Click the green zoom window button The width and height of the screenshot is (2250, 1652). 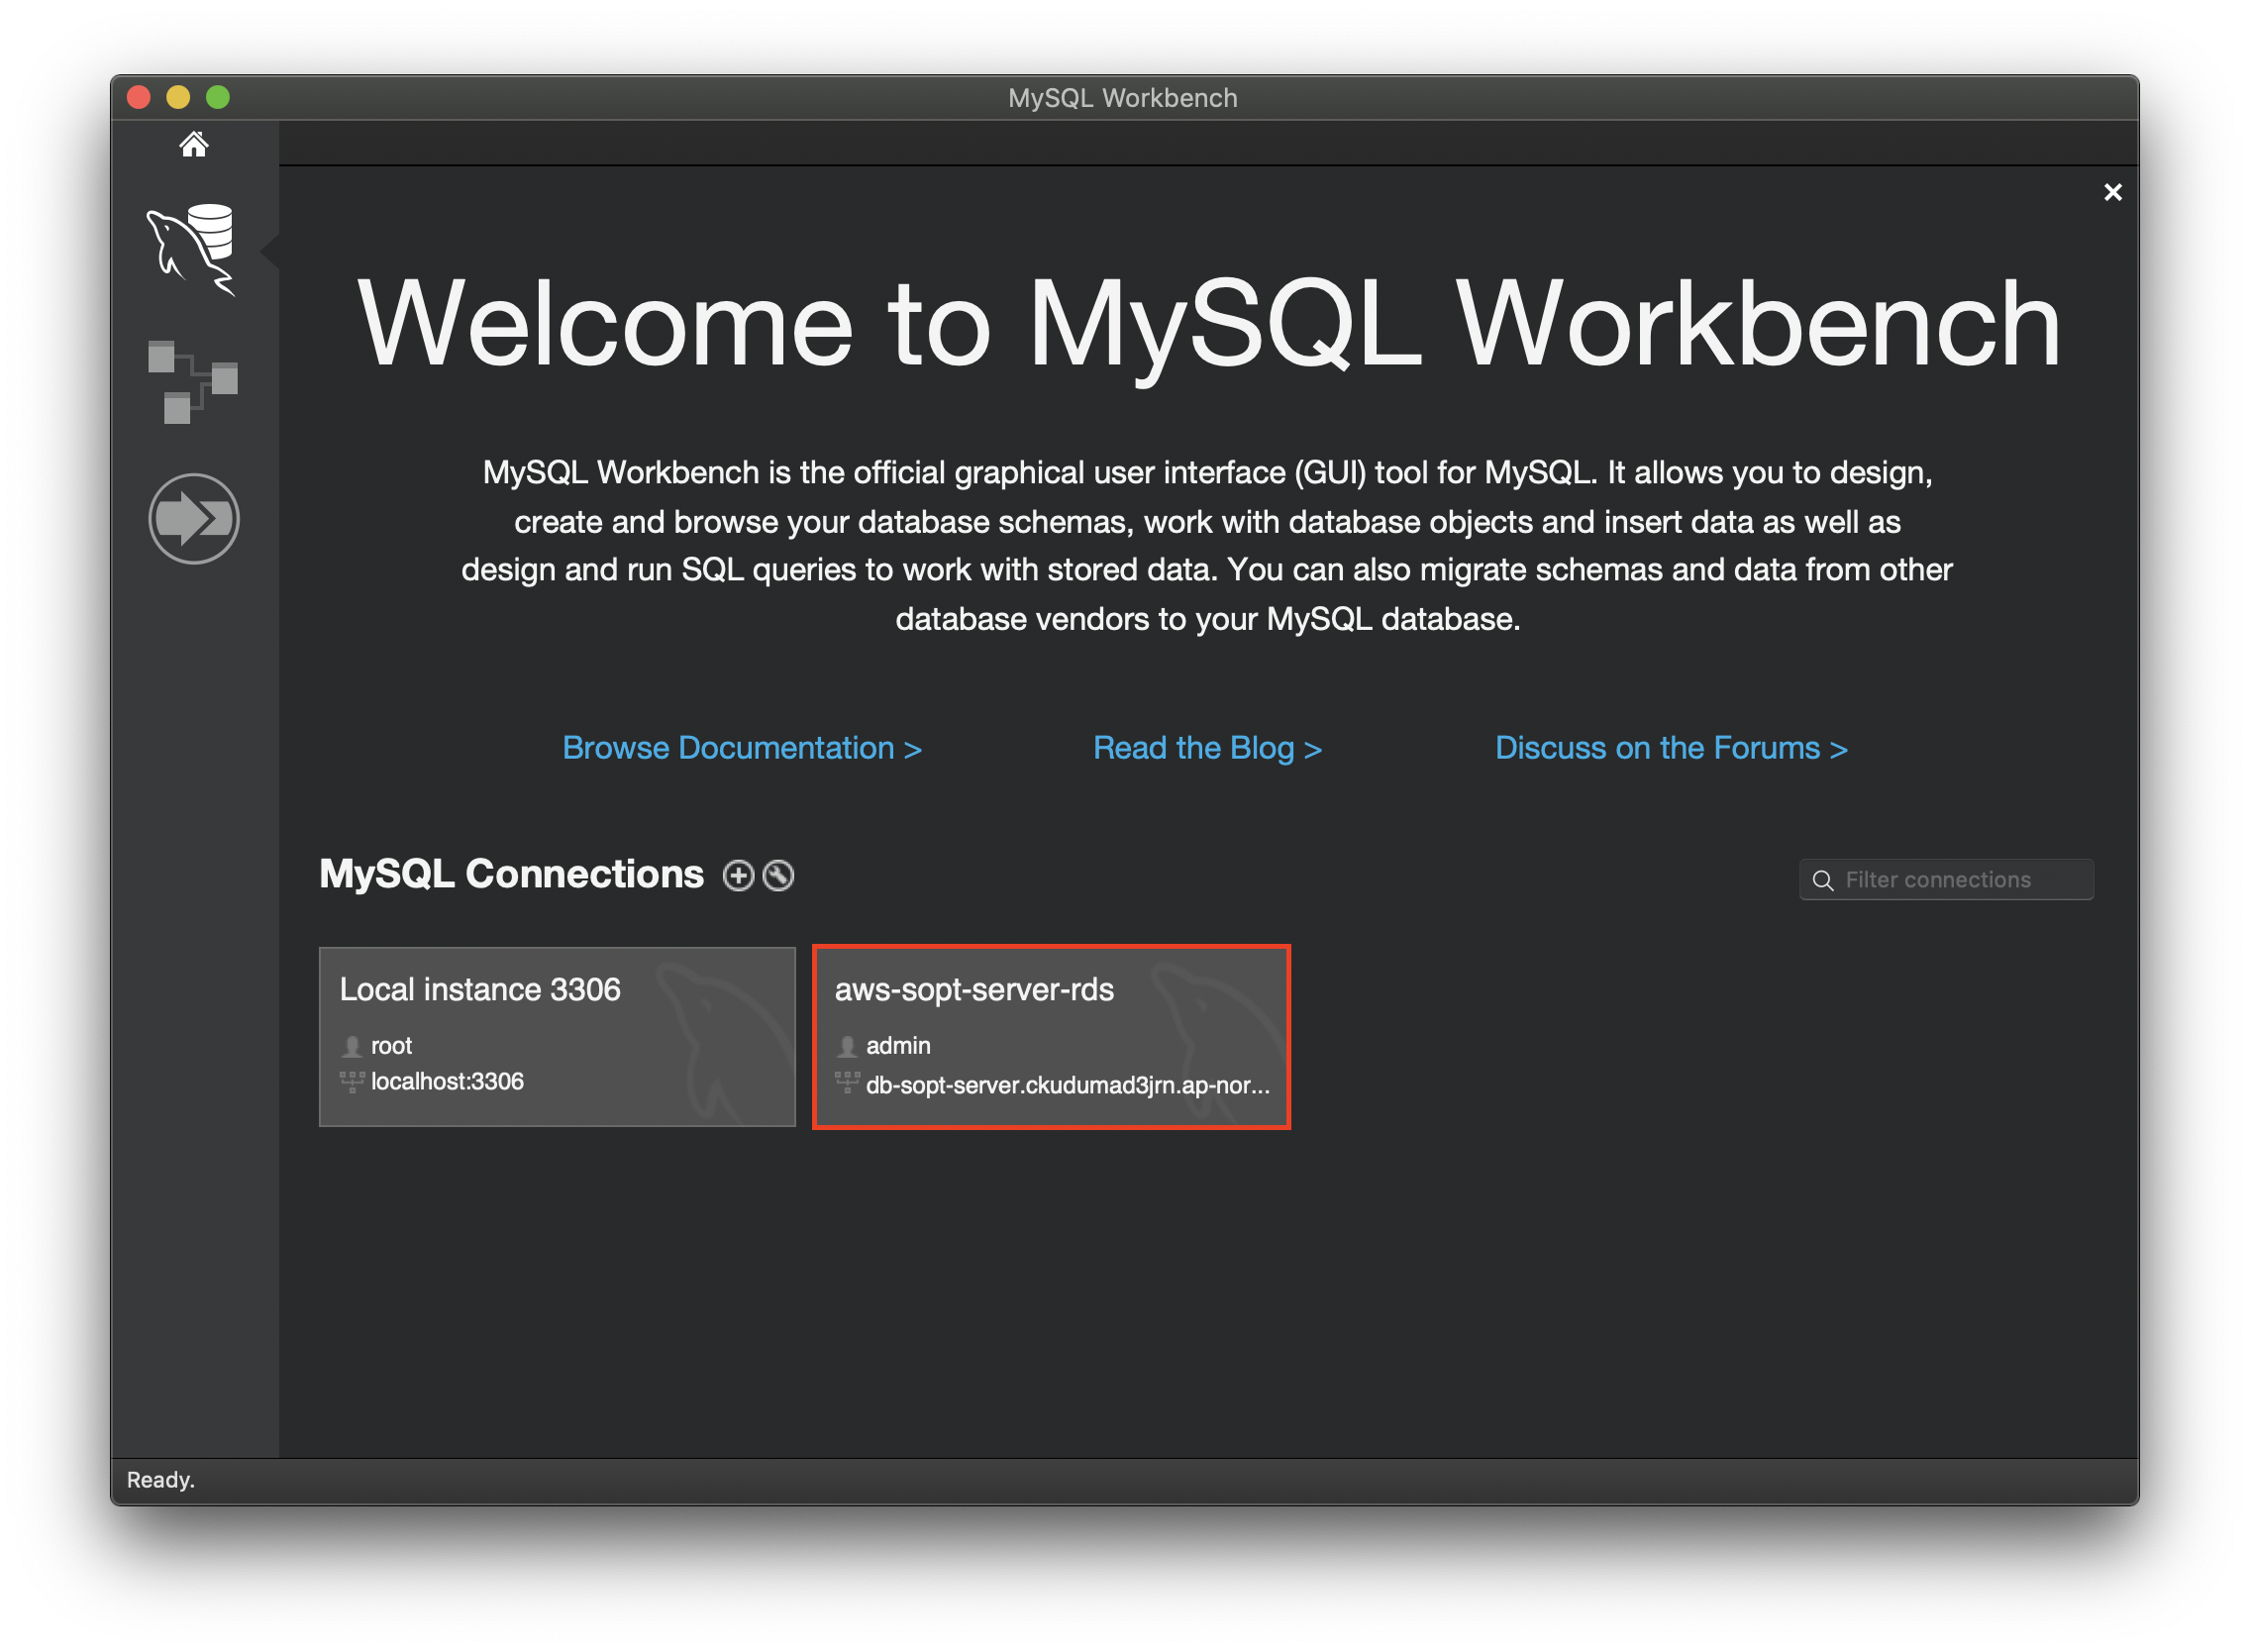pos(218,97)
